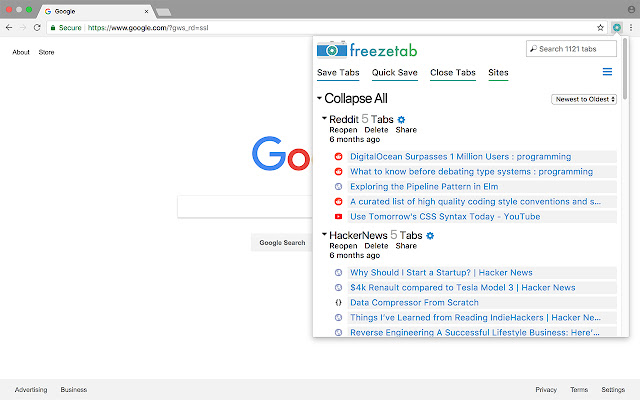
Task: Open DigitalOcean Surpasses 1 Million Users link
Action: click(x=460, y=157)
